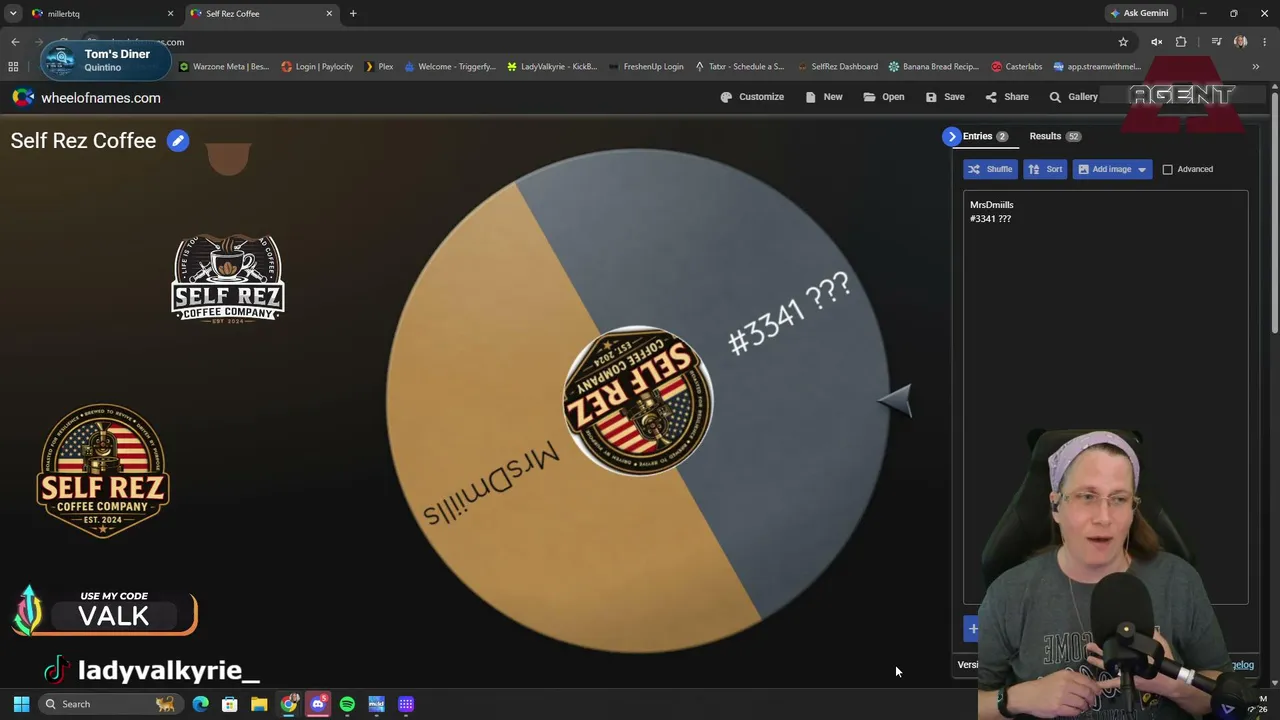This screenshot has width=1280, height=720.
Task: Click the wheelofnames.com logo
Action: point(86,98)
